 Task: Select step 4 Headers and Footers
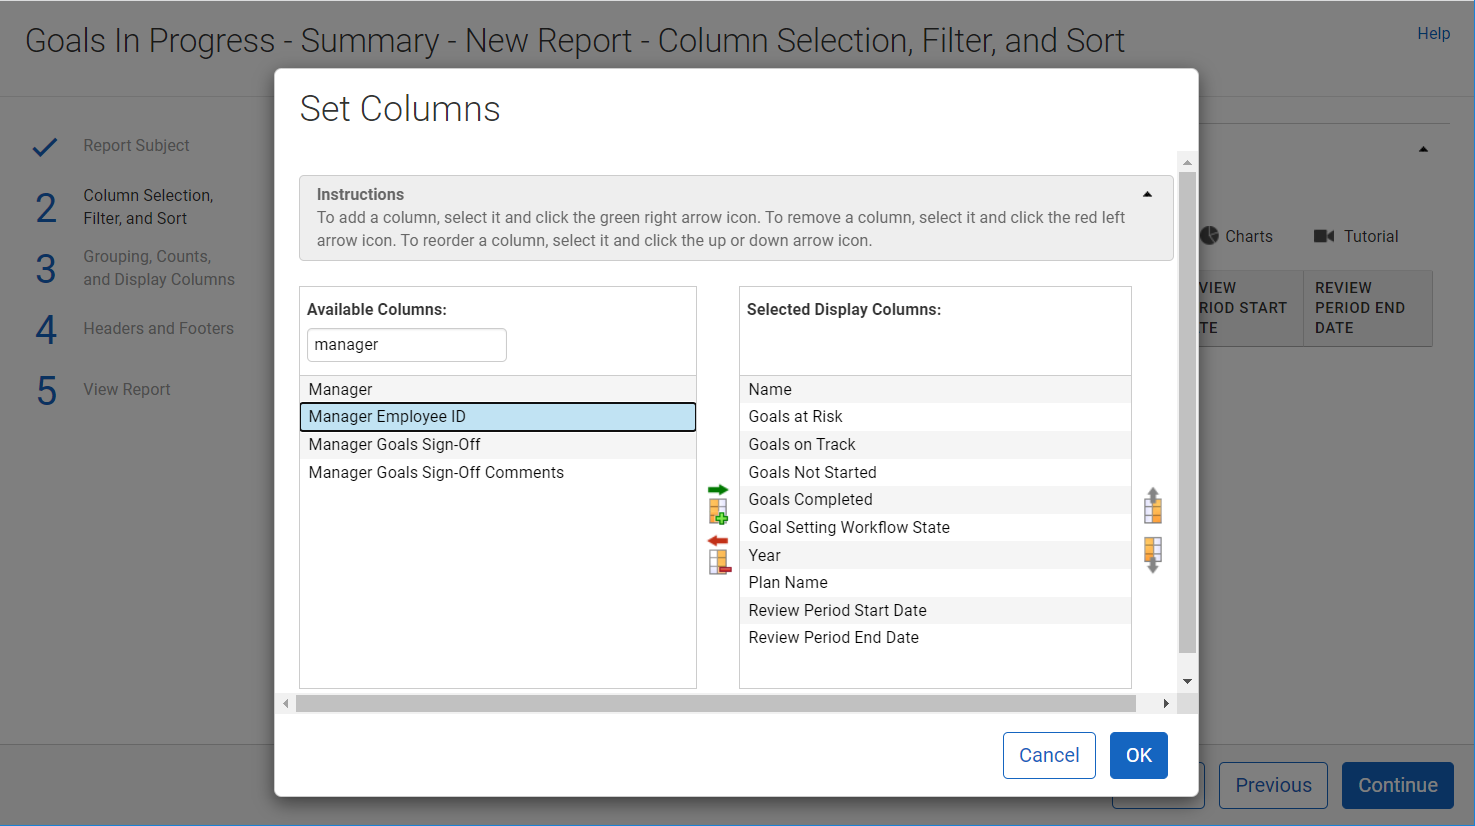tap(159, 328)
